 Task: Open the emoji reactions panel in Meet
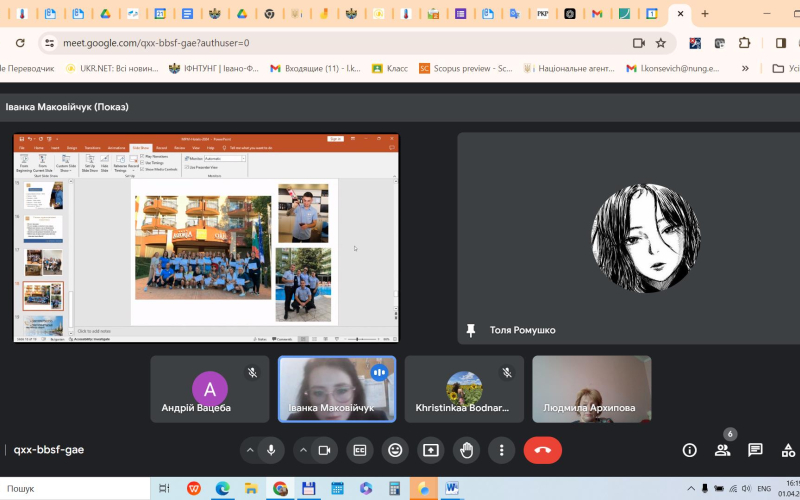click(x=395, y=450)
